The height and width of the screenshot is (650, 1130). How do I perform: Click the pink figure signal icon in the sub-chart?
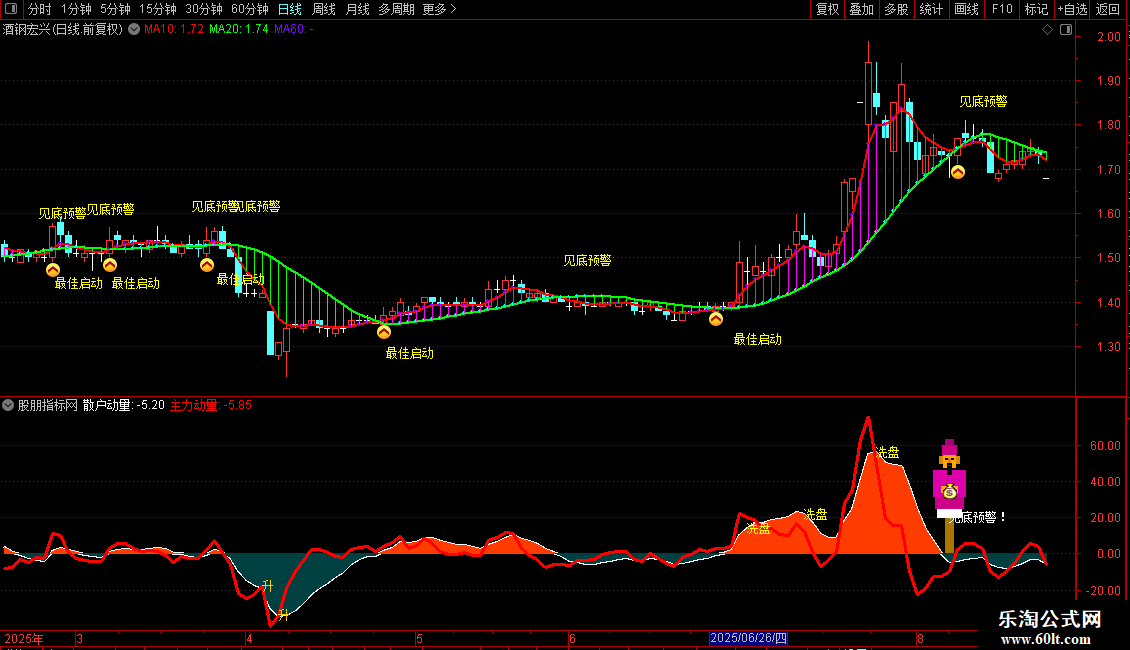click(x=949, y=478)
